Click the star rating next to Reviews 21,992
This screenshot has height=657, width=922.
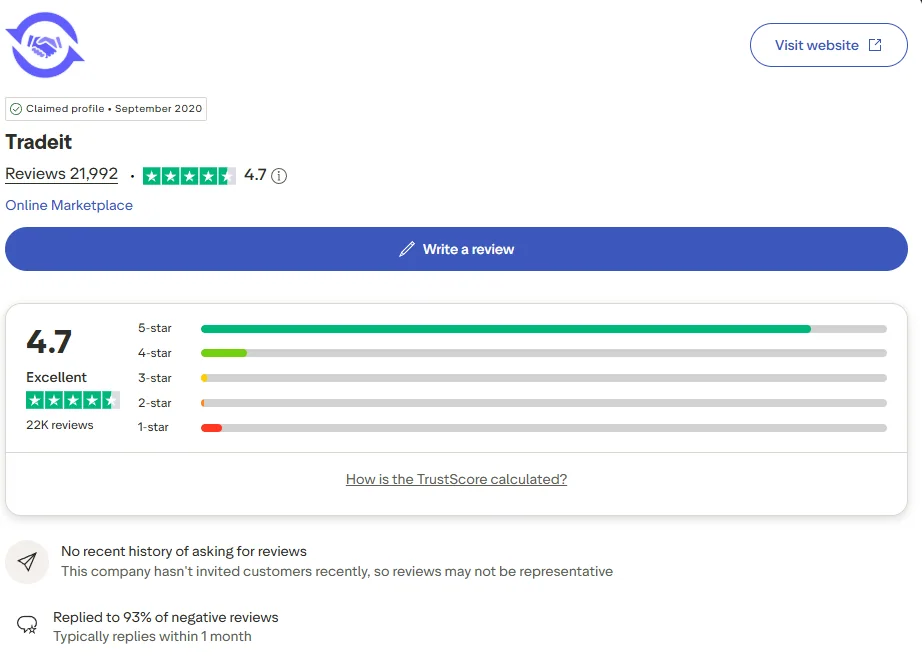click(189, 176)
